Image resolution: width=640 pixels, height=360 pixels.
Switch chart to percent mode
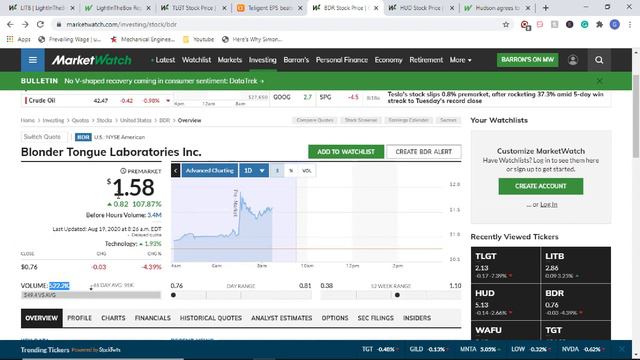pyautogui.click(x=291, y=171)
